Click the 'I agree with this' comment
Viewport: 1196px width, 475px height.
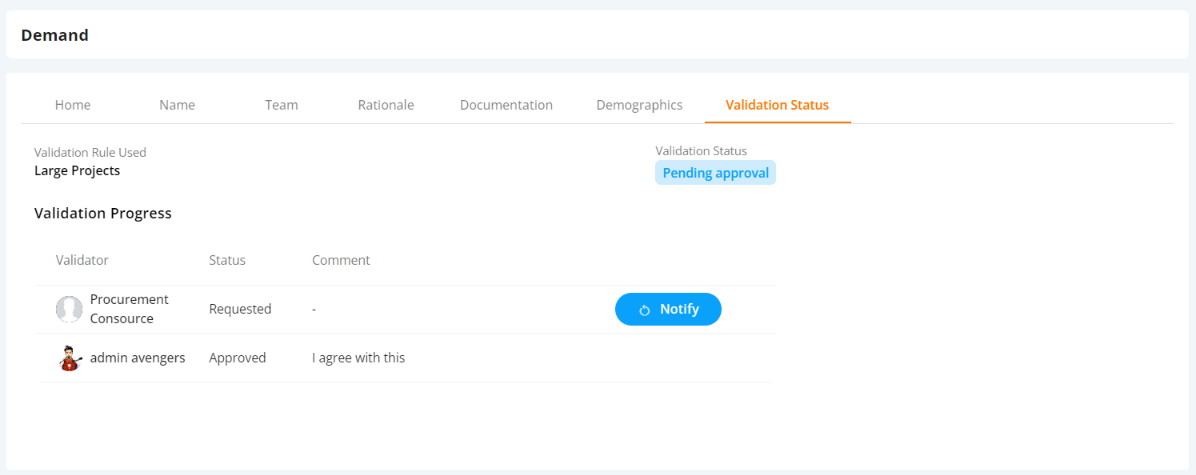358,358
